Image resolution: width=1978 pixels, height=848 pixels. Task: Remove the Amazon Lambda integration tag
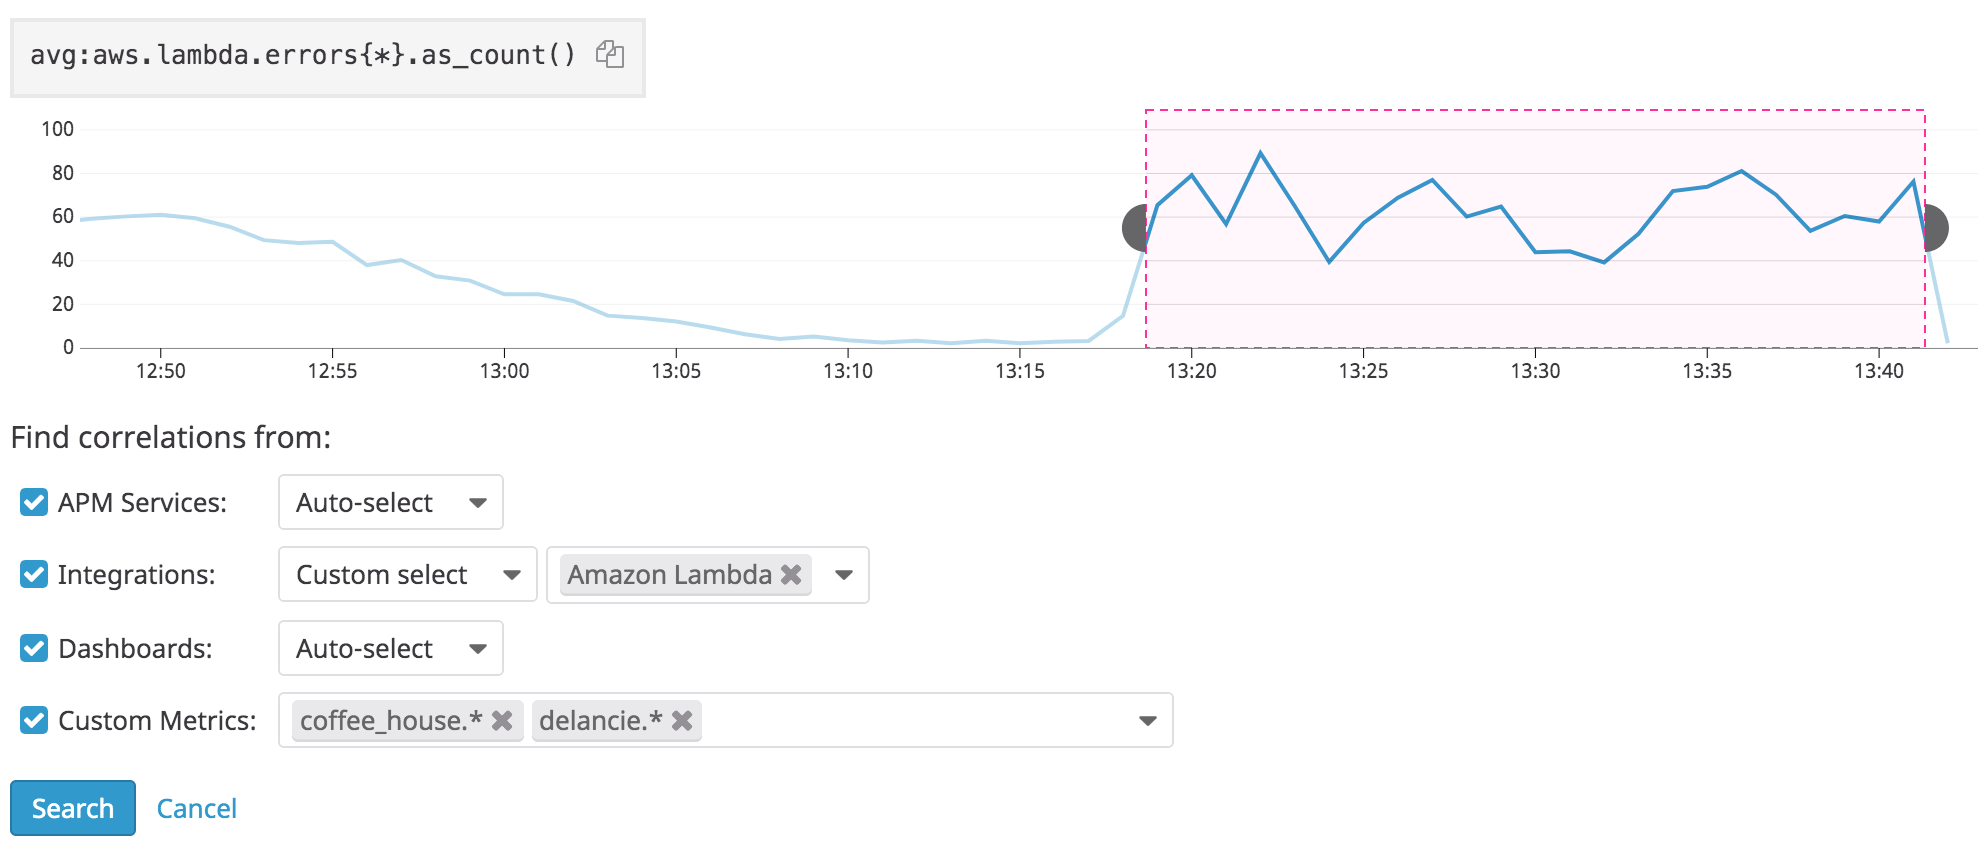[791, 575]
